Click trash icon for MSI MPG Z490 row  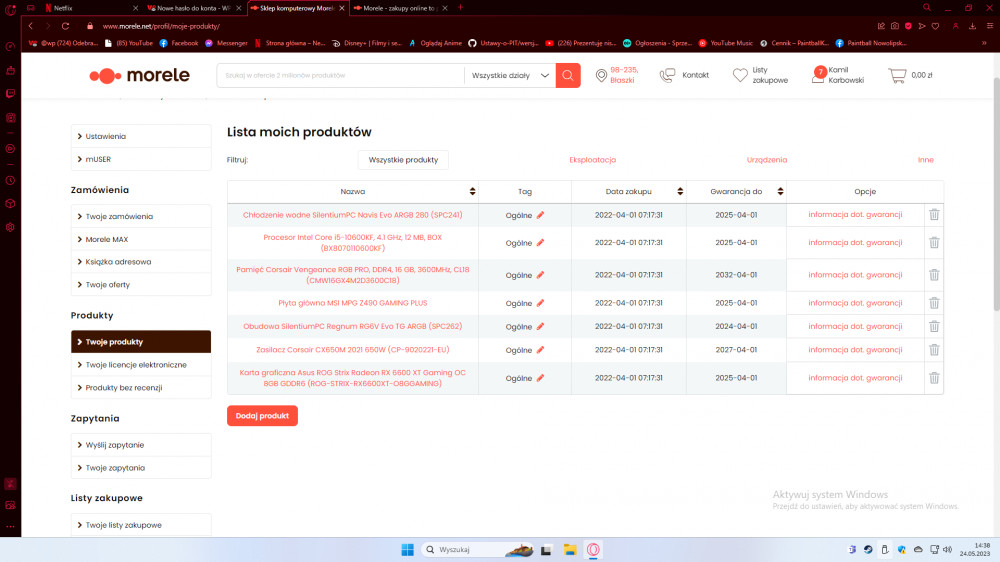934,303
